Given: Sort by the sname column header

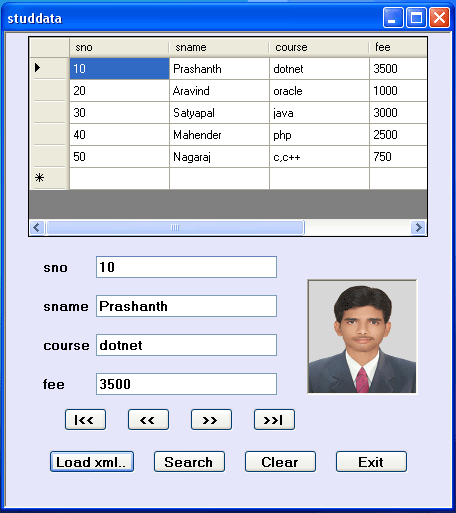Looking at the screenshot, I should pos(219,47).
